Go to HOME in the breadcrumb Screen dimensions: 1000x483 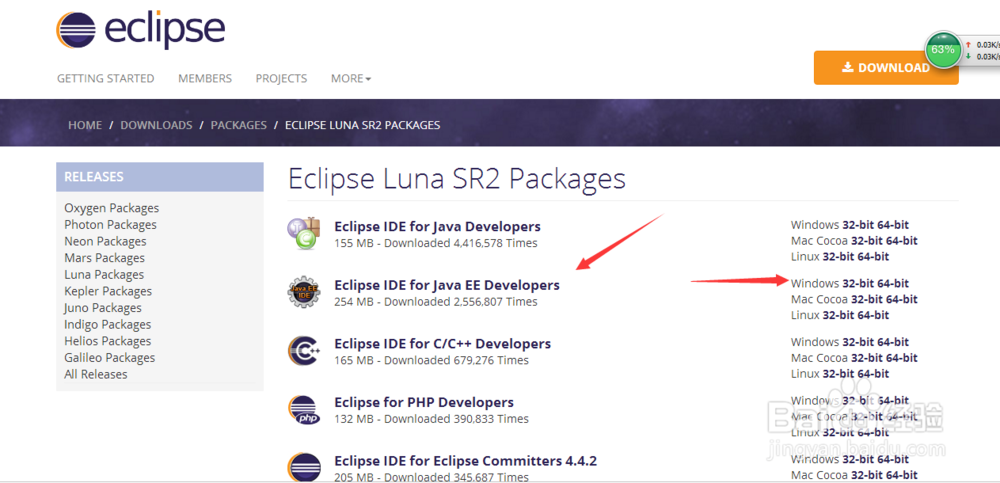pyautogui.click(x=85, y=125)
